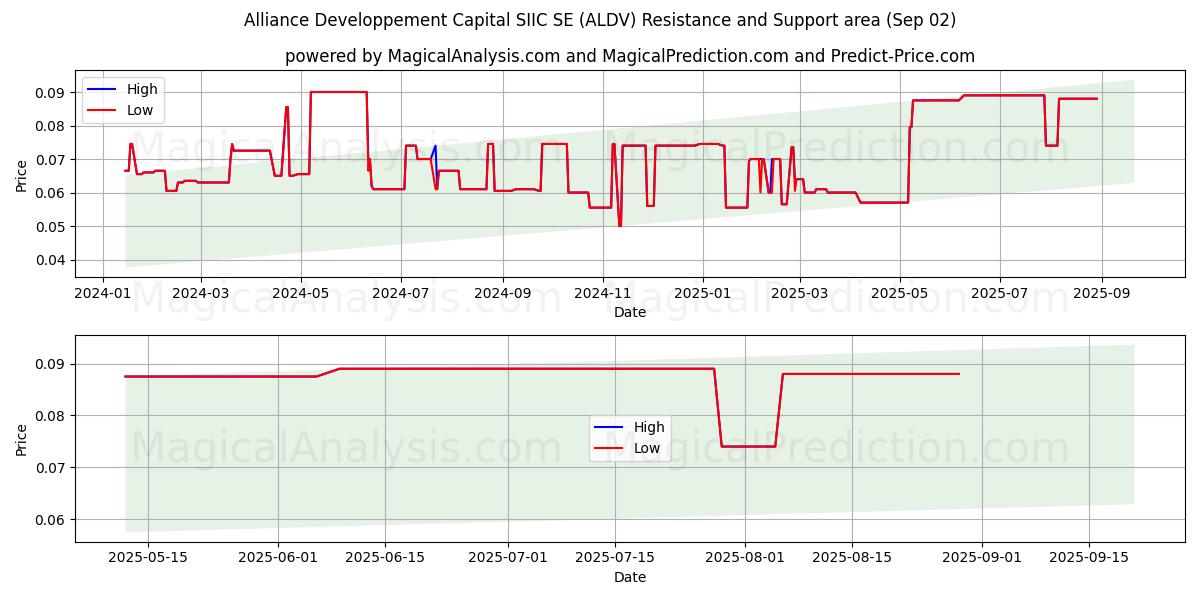Click the 'Date' axis title under the top chart
1200x600 pixels.
click(x=630, y=313)
